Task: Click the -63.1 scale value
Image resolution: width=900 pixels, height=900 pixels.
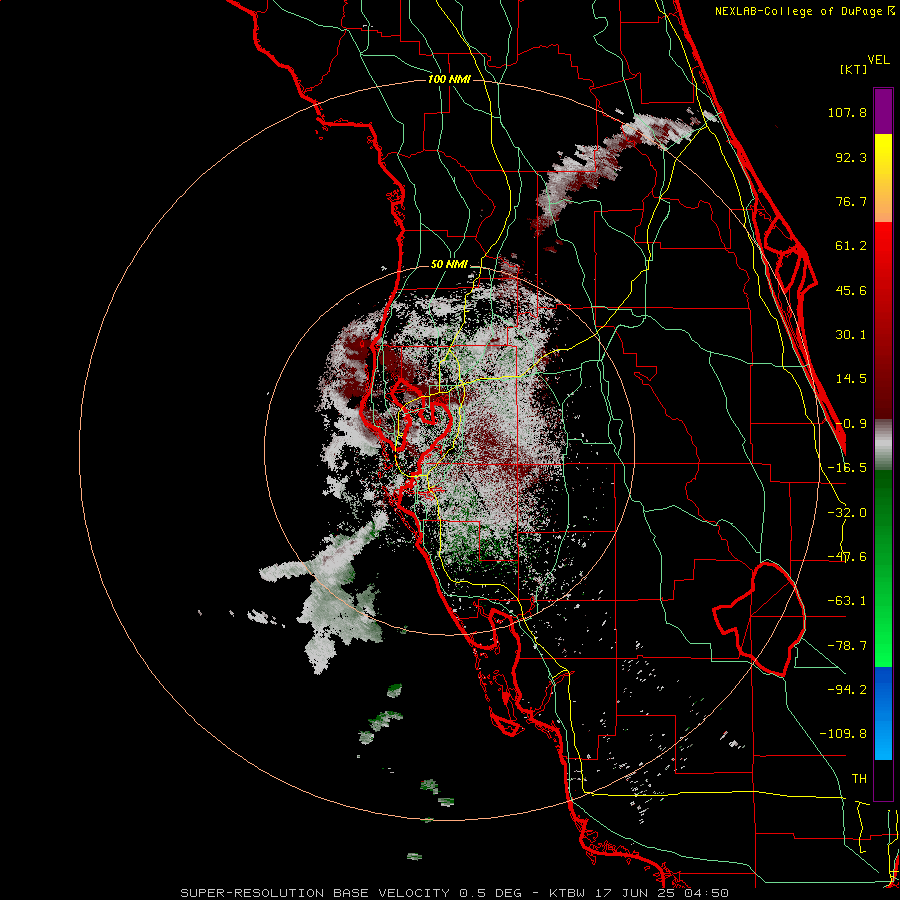Action: tap(847, 601)
